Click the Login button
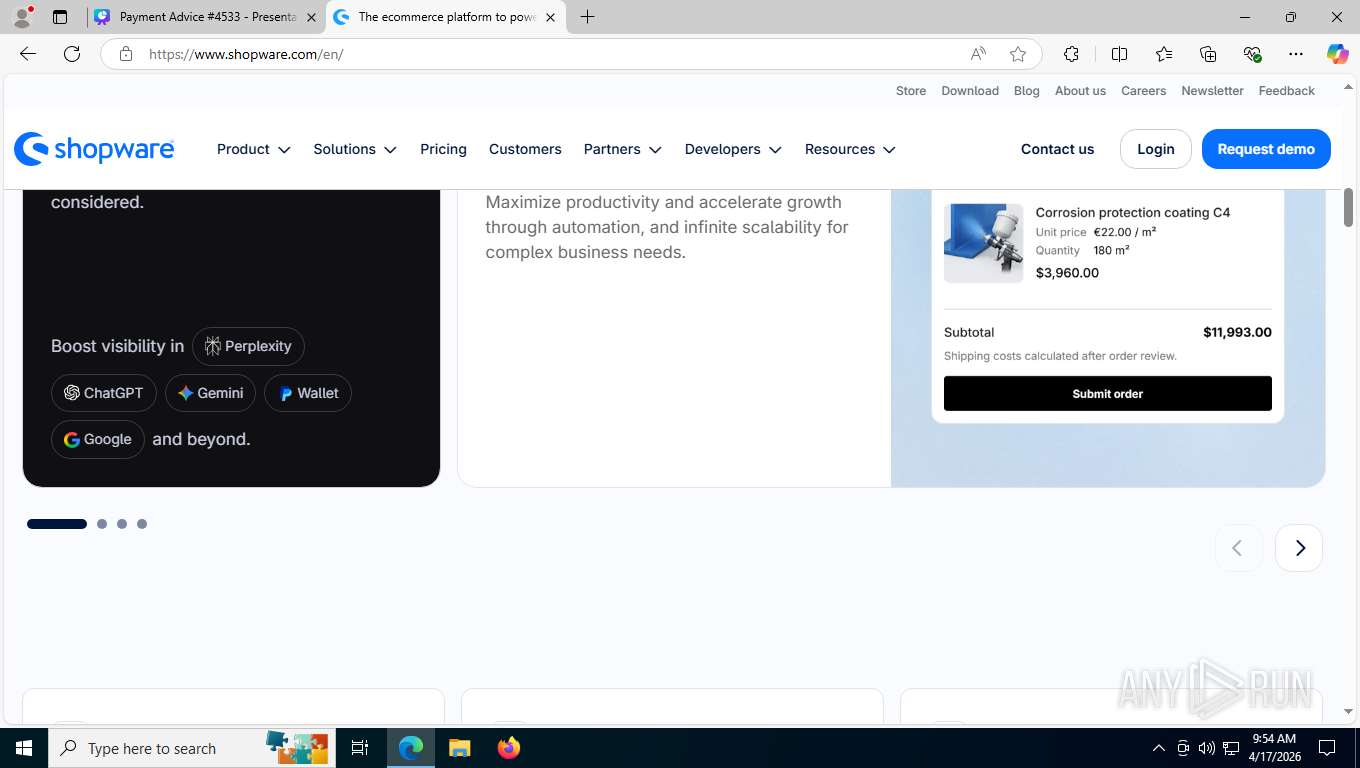The height and width of the screenshot is (768, 1360). 1155,149
